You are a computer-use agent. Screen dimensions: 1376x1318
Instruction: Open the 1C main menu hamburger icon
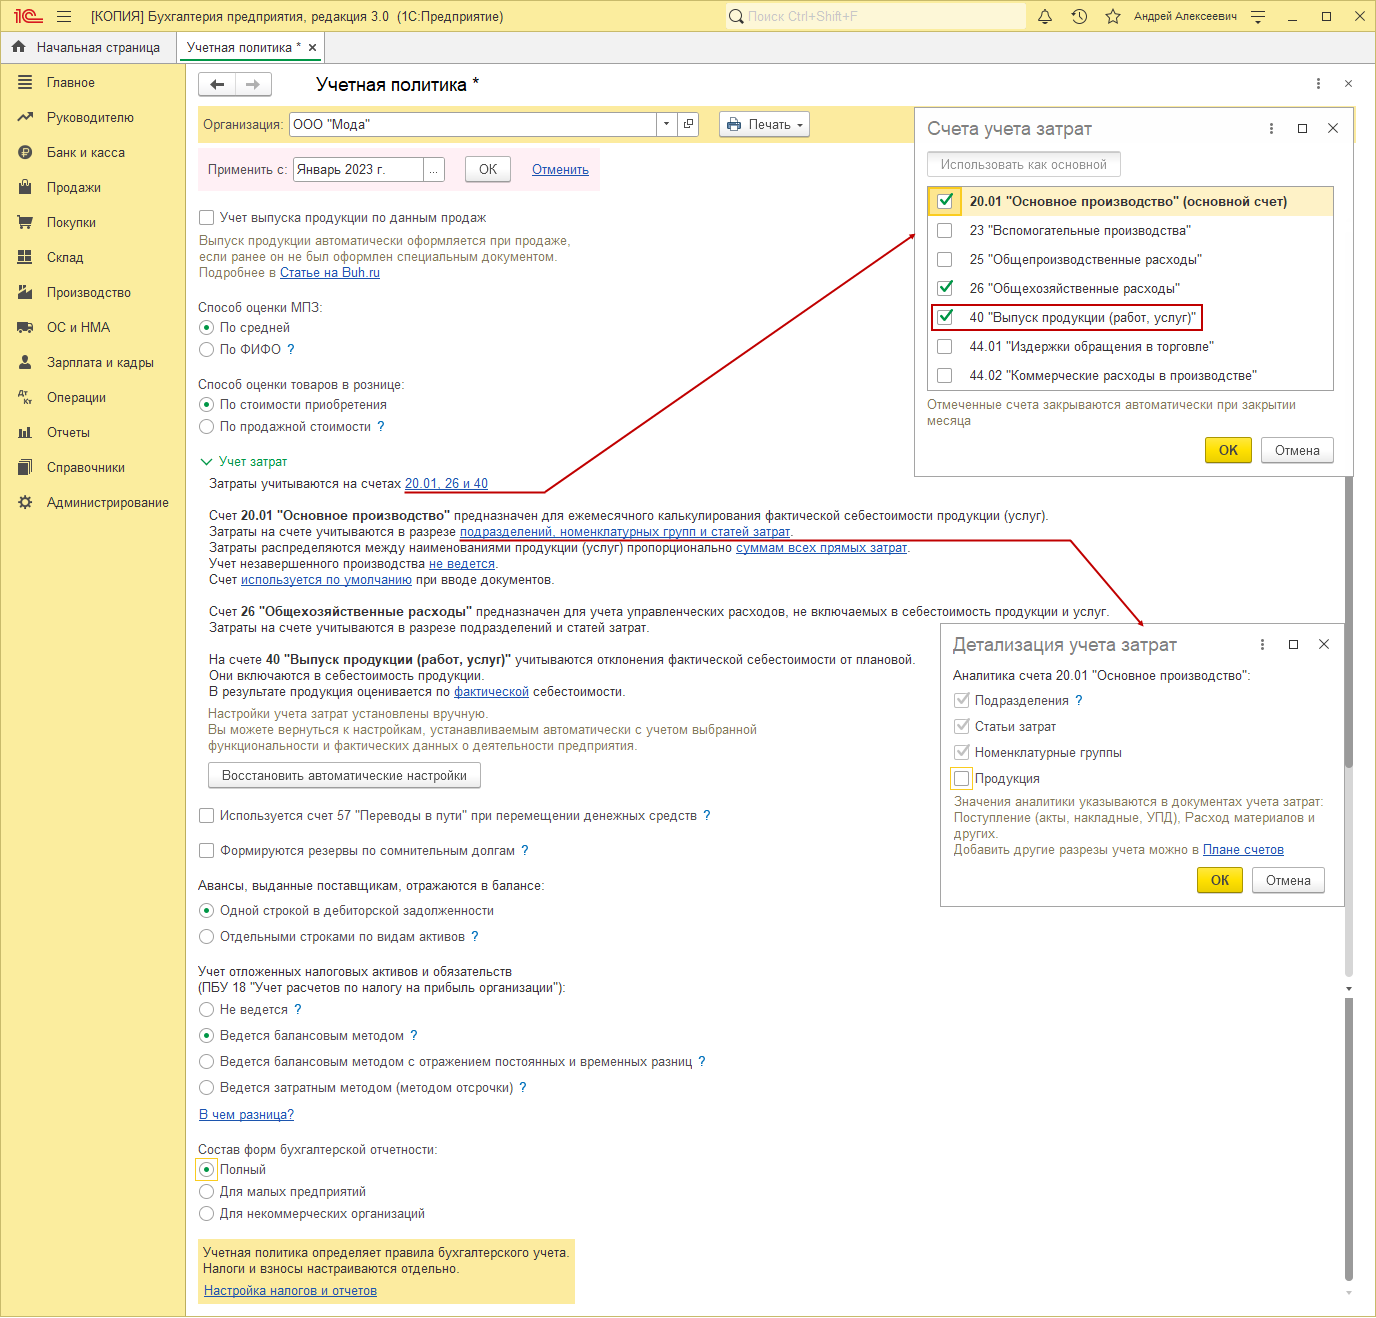[x=64, y=16]
